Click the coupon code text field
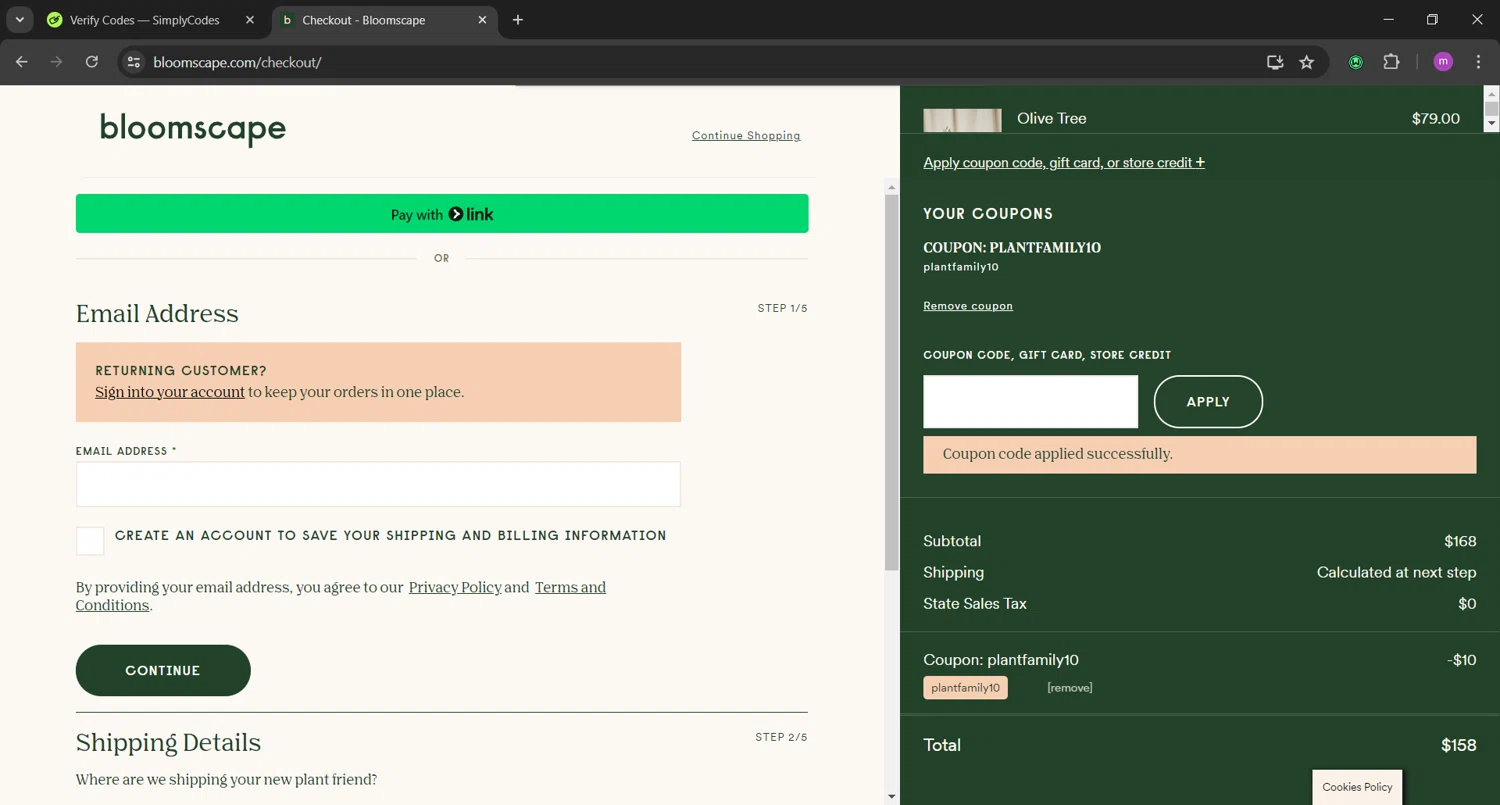1500x805 pixels. (1030, 402)
